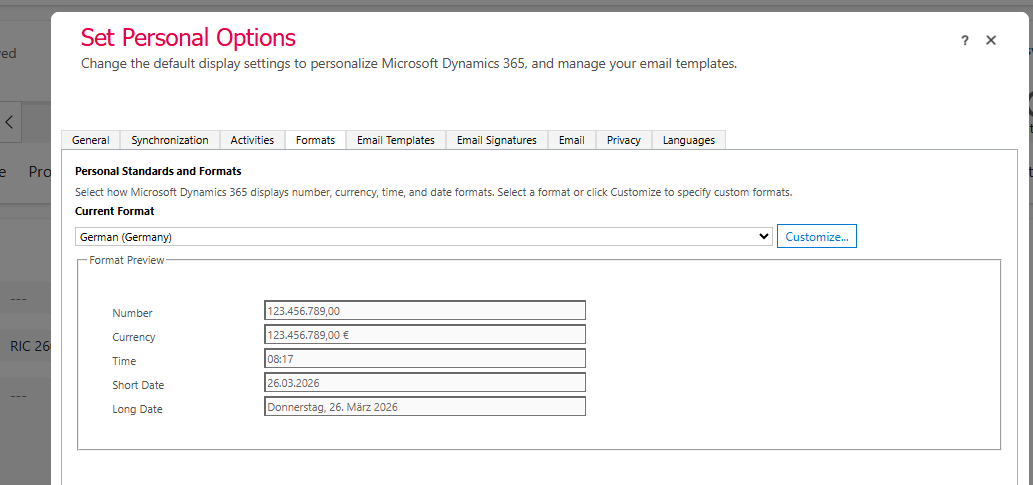
Task: Click the RIC 26 row text behind dialog
Action: pos(30,346)
